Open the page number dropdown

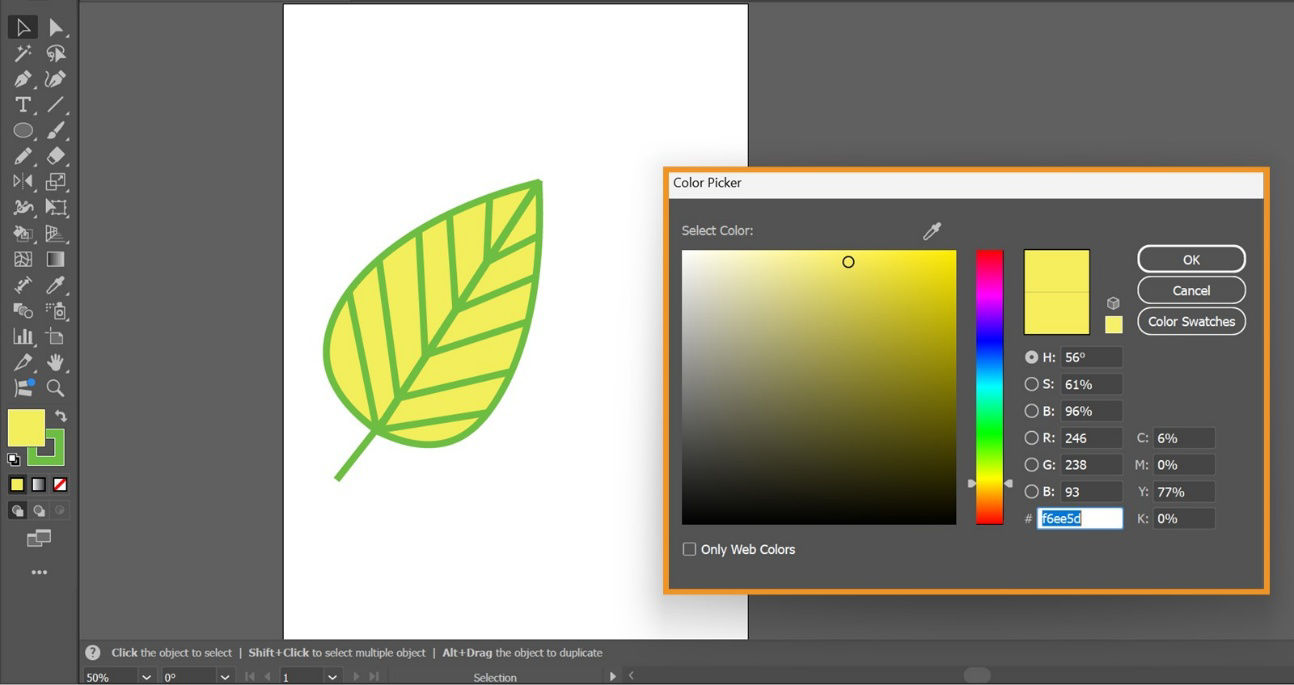tap(332, 677)
